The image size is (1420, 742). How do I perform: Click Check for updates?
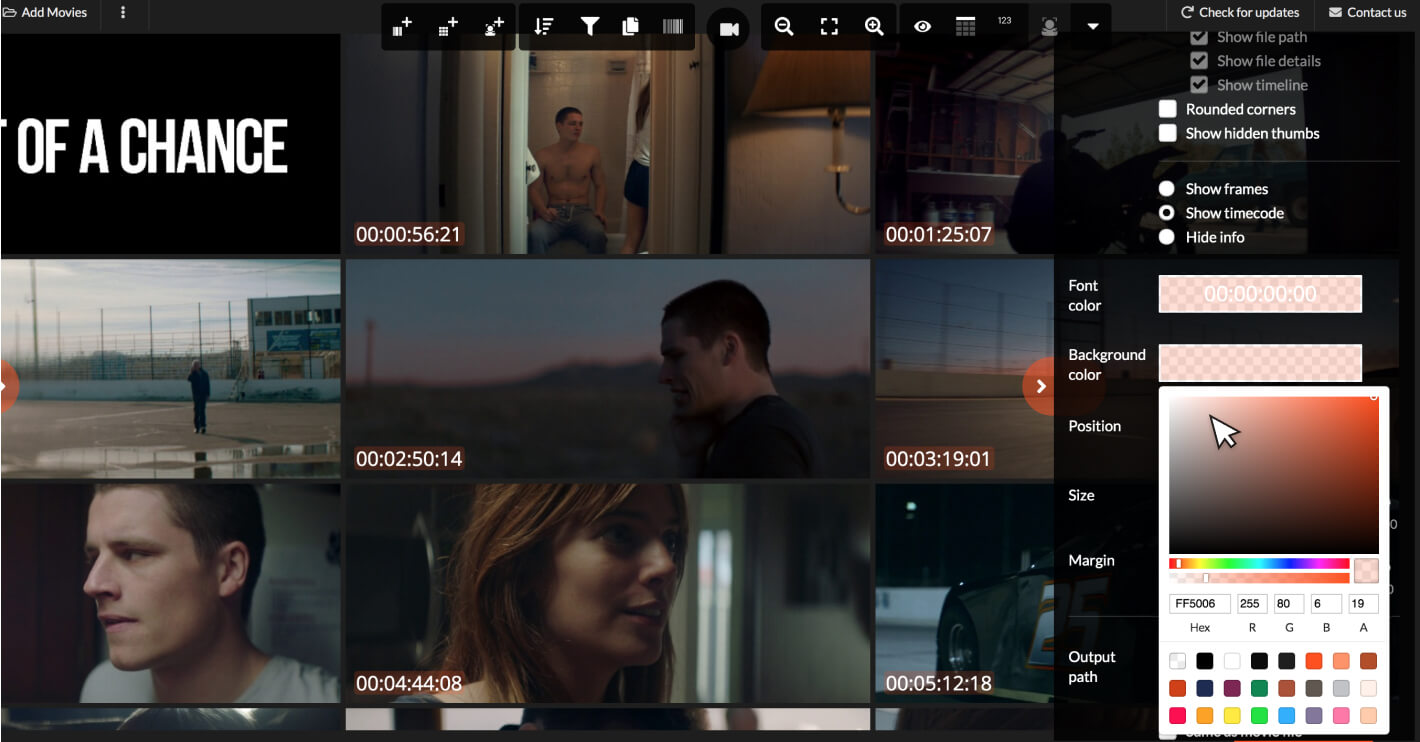pyautogui.click(x=1240, y=12)
